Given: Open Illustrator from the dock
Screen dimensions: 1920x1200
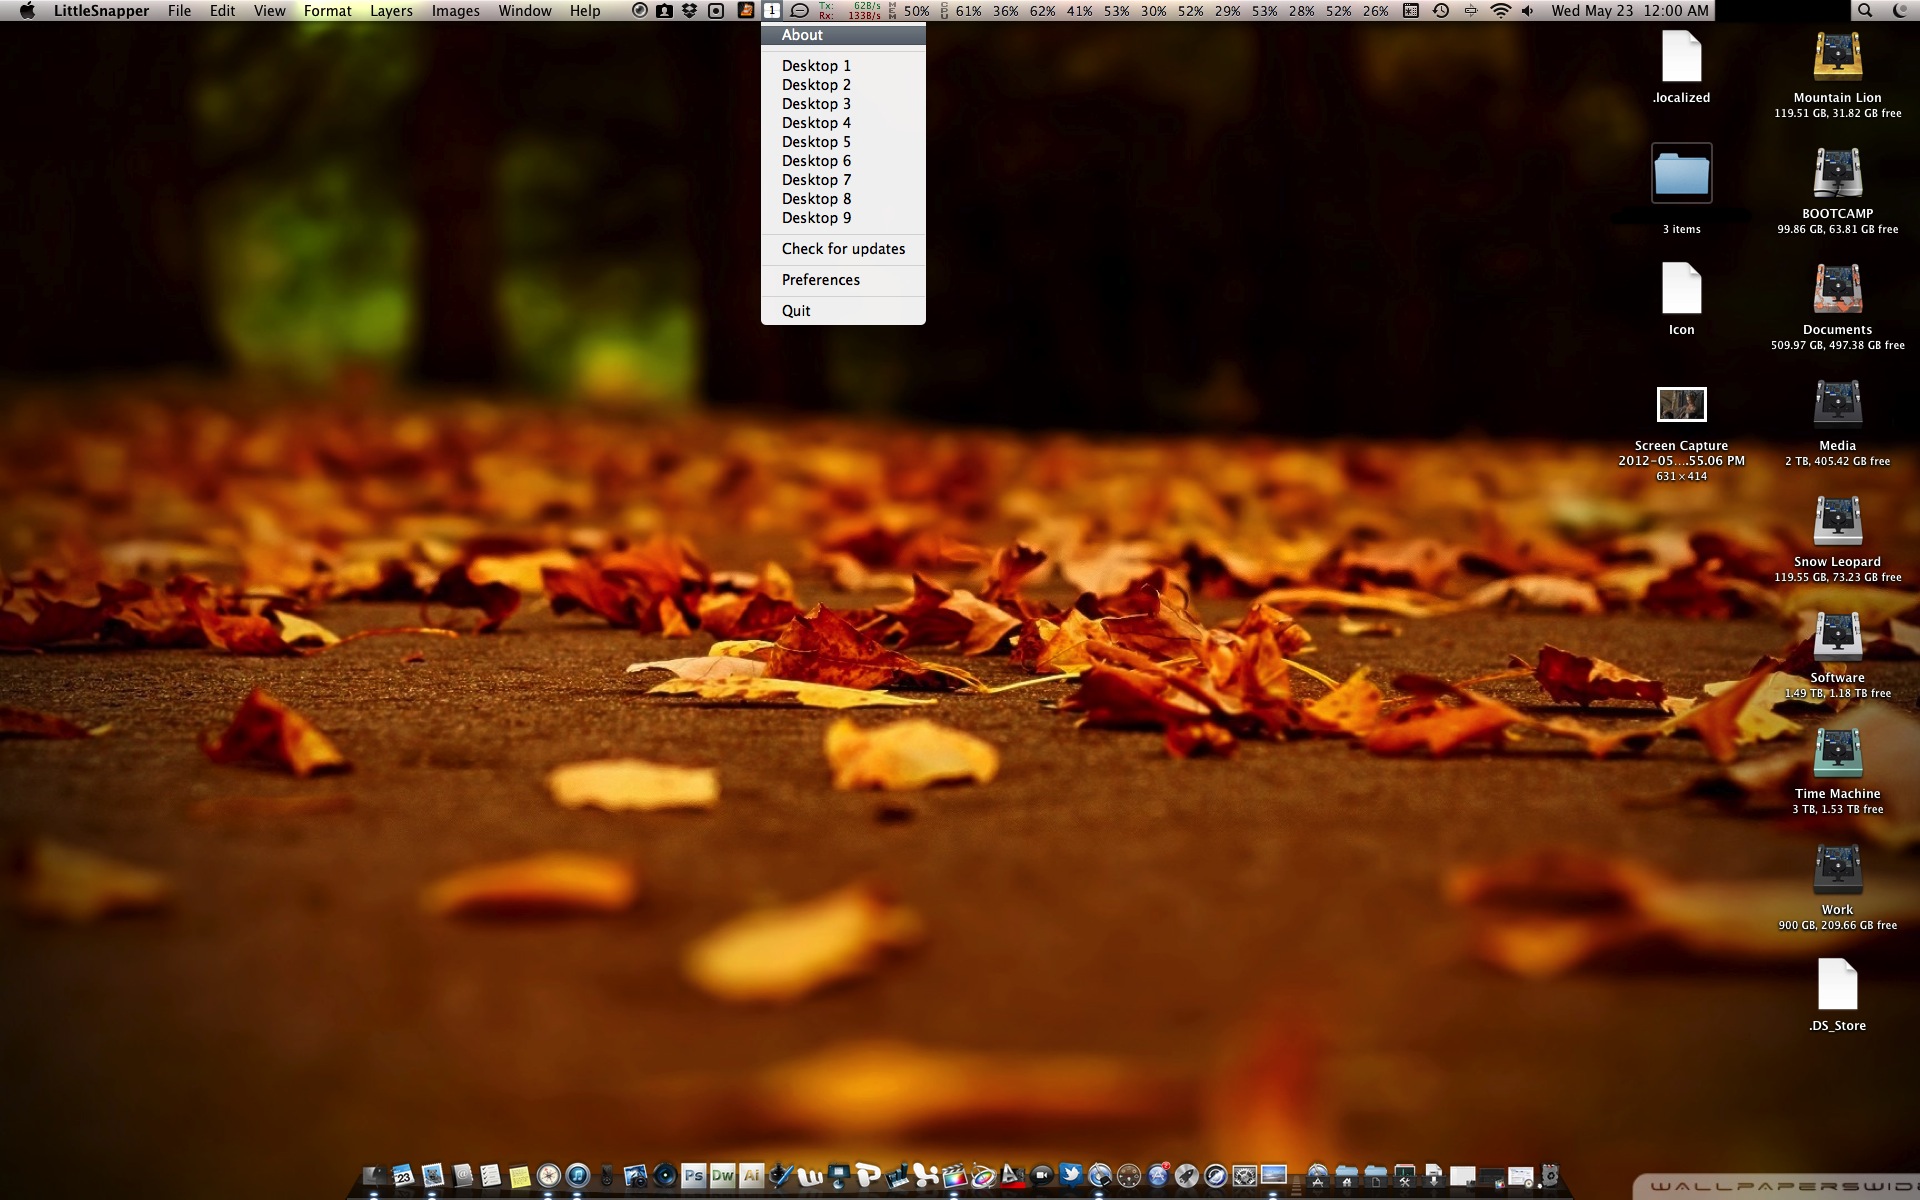Looking at the screenshot, I should [751, 1176].
